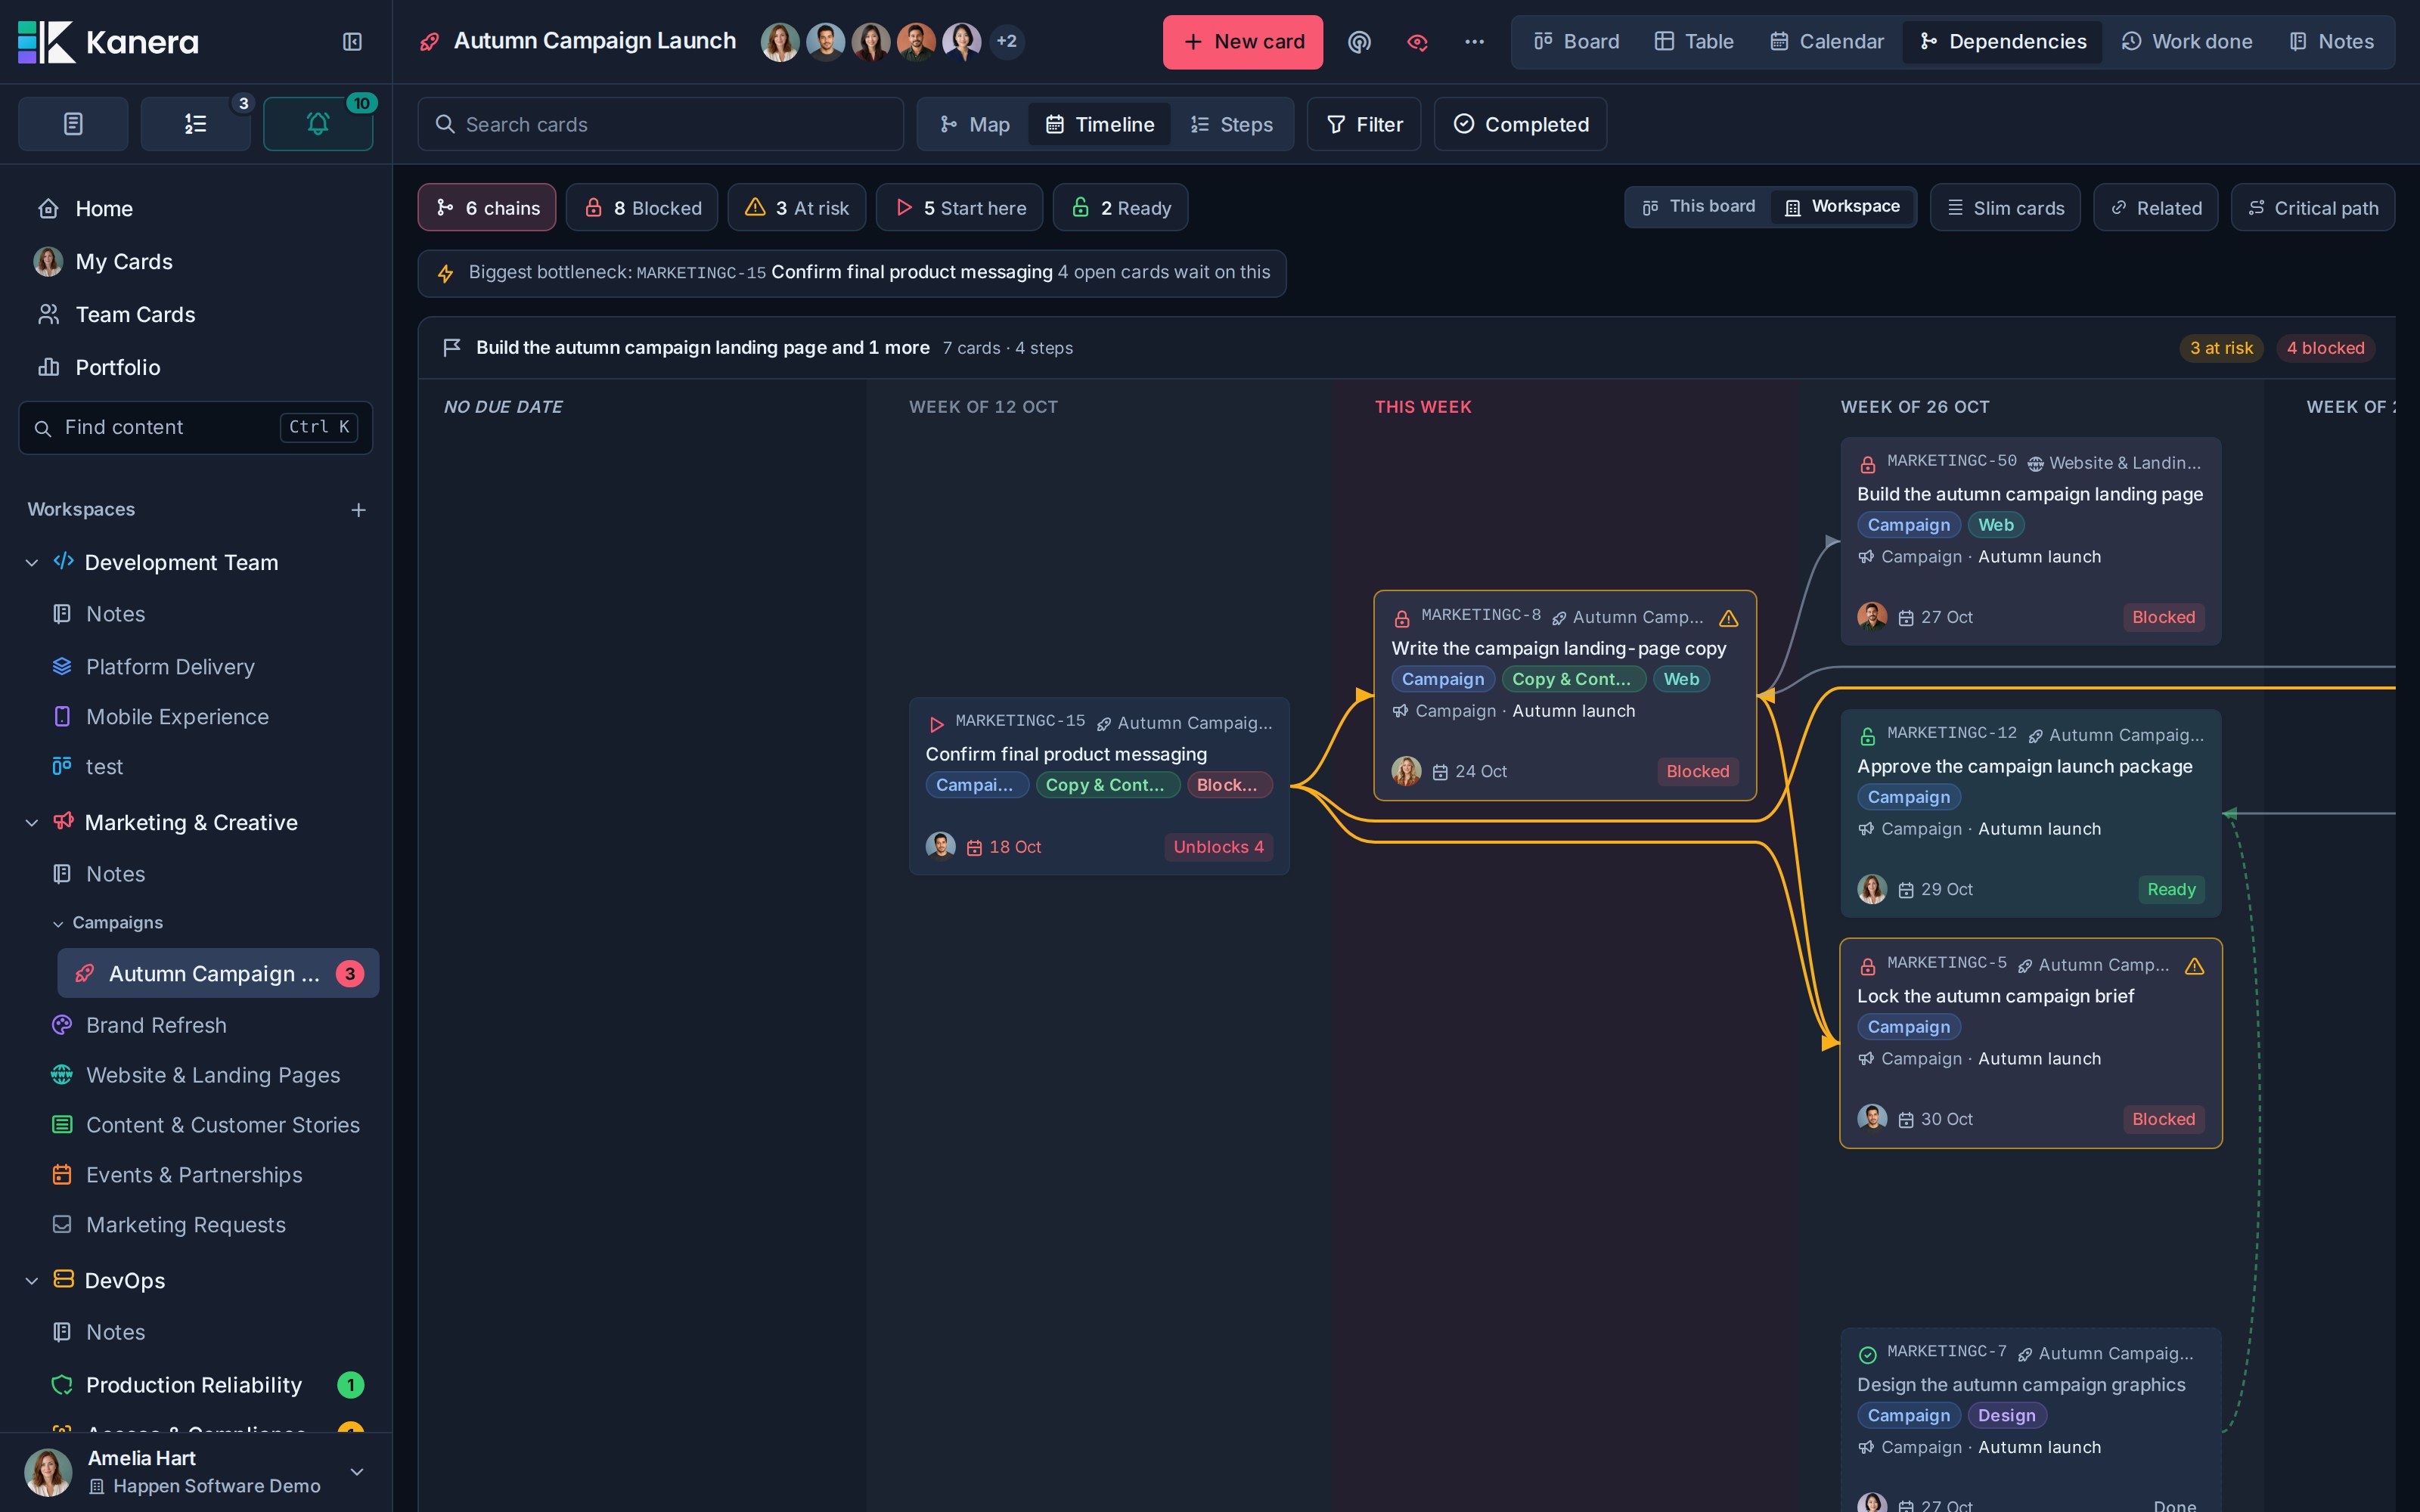This screenshot has height=1512, width=2420.
Task: Click the flag icon beside Build the autumn campaign
Action: click(452, 347)
